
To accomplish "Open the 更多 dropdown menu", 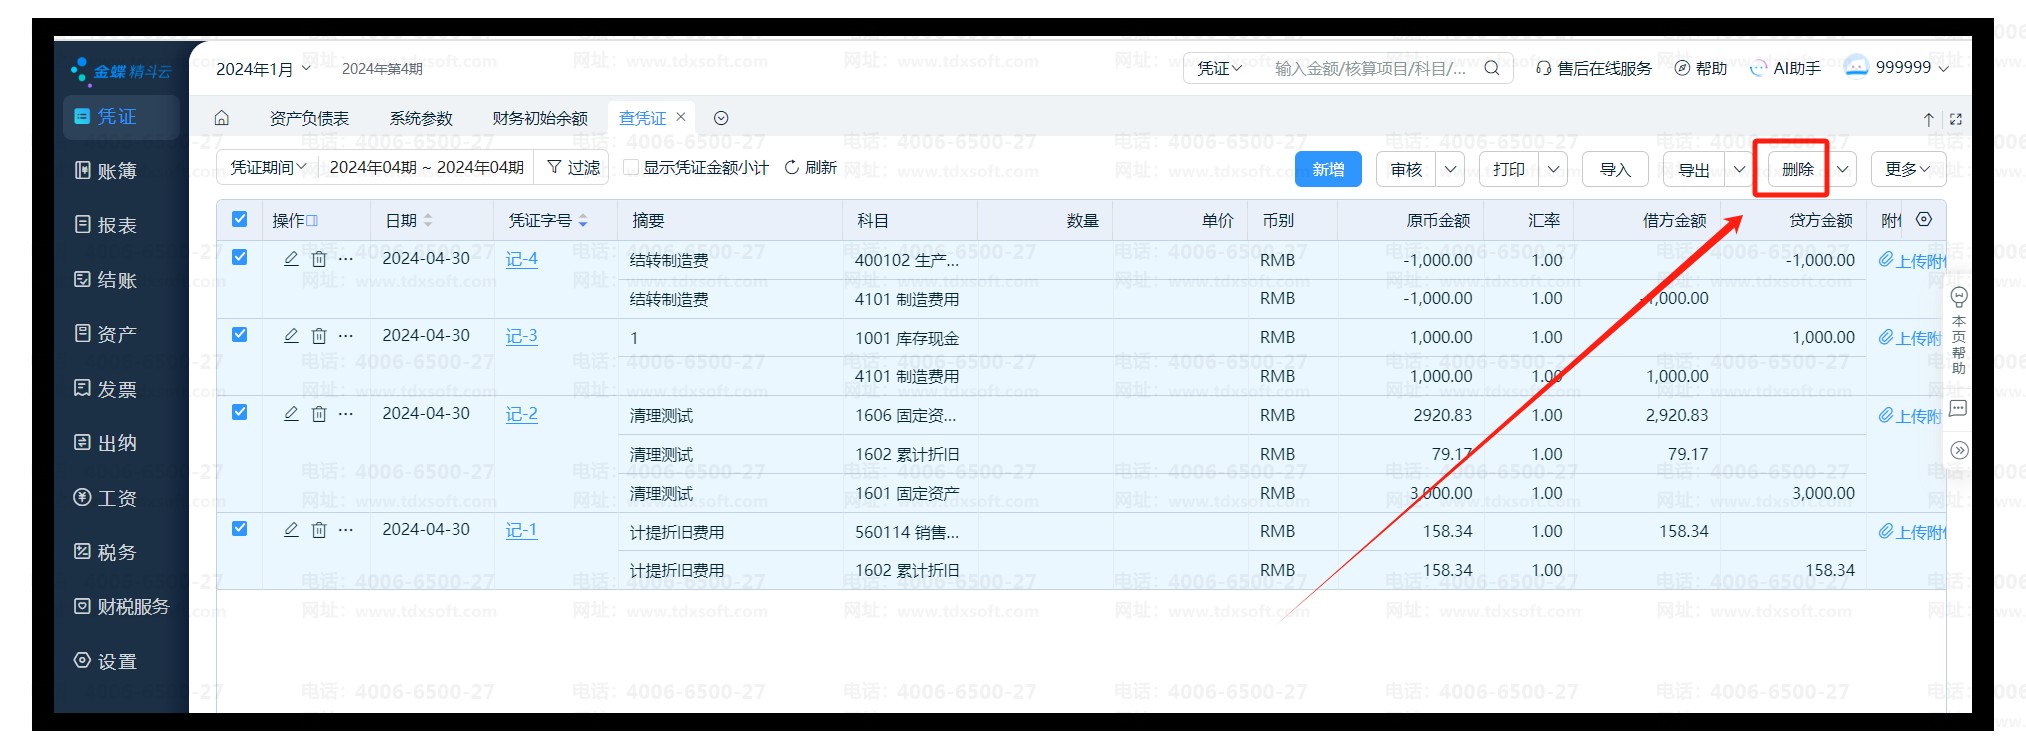I will [1907, 169].
